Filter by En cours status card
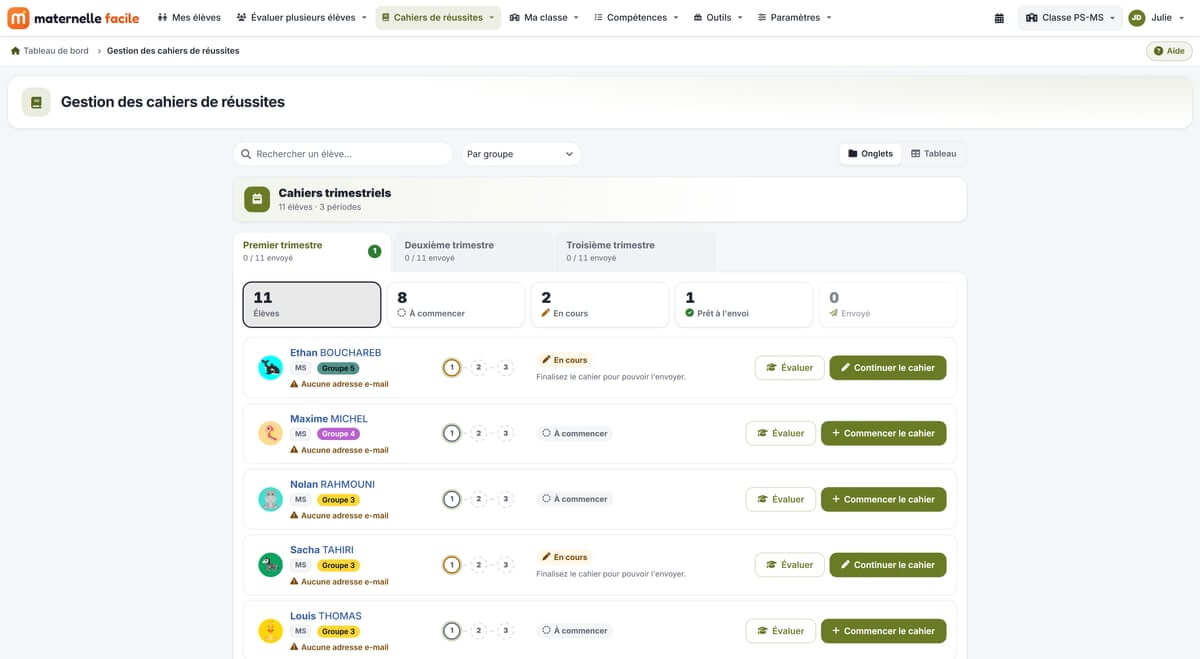The width and height of the screenshot is (1200, 659). [x=599, y=304]
